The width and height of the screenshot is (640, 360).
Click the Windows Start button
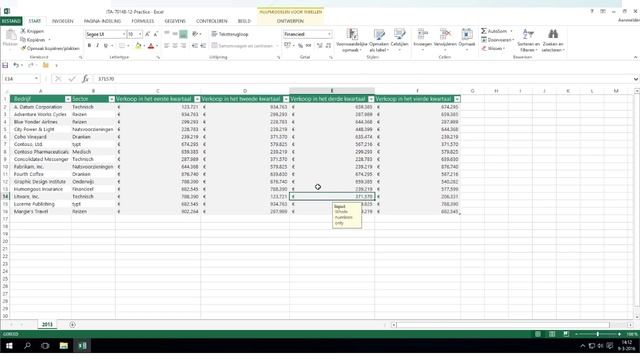[x=9, y=346]
